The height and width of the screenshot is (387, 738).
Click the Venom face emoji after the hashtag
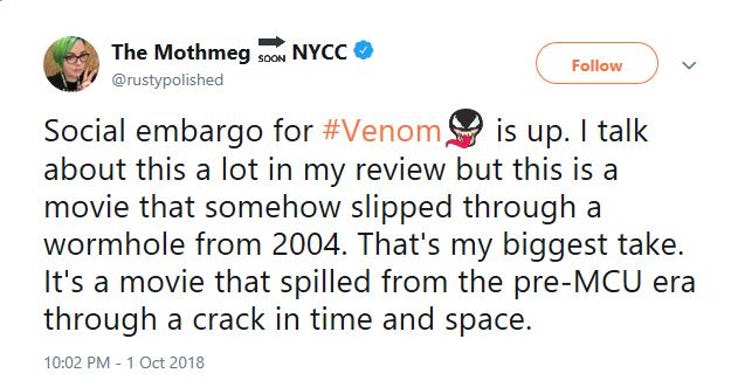(465, 129)
